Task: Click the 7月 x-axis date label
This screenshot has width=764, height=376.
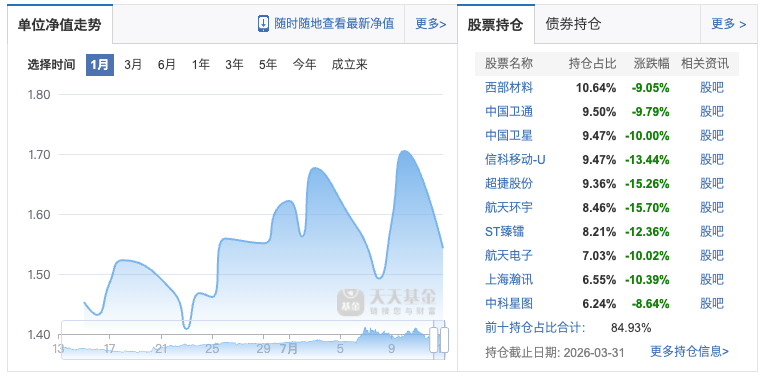Action: click(289, 349)
